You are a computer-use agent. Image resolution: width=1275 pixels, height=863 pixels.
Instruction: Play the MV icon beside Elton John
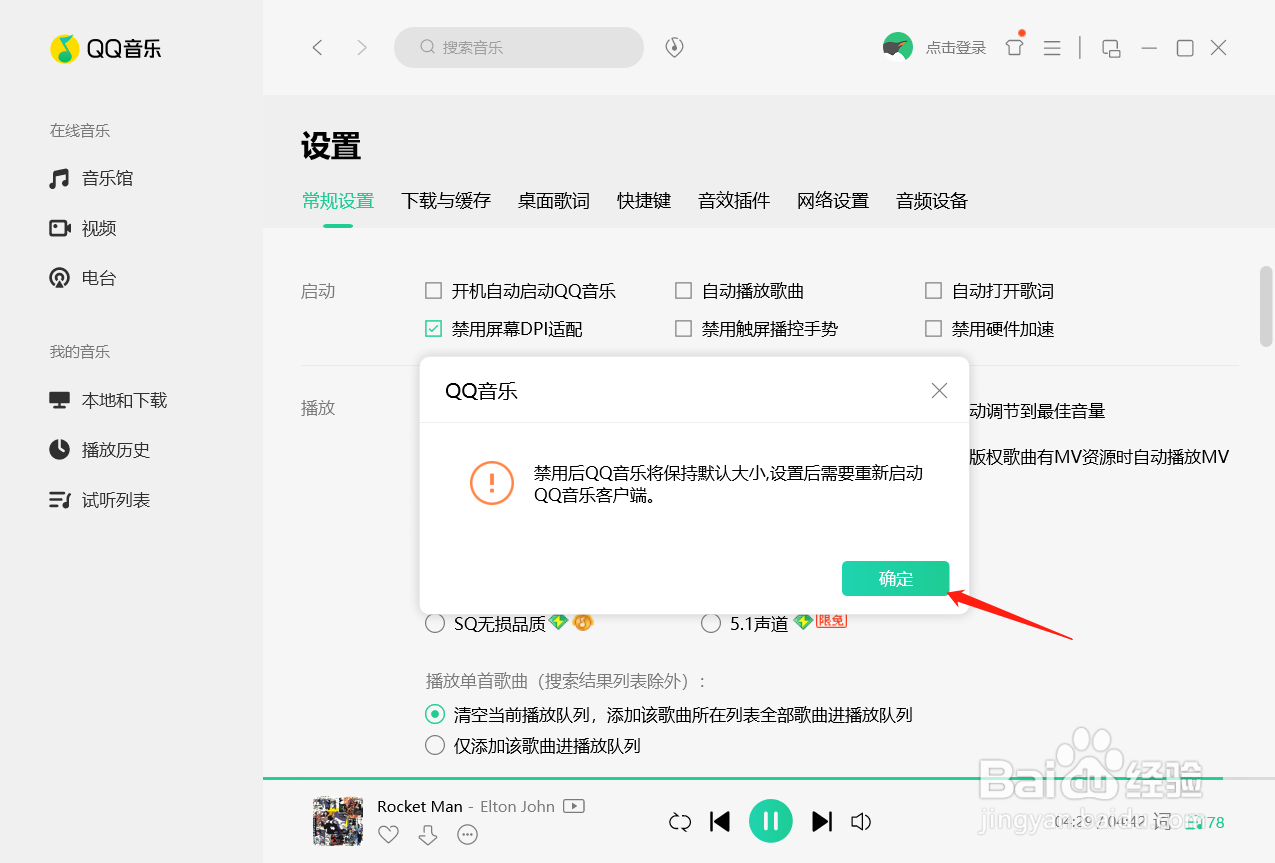(573, 806)
